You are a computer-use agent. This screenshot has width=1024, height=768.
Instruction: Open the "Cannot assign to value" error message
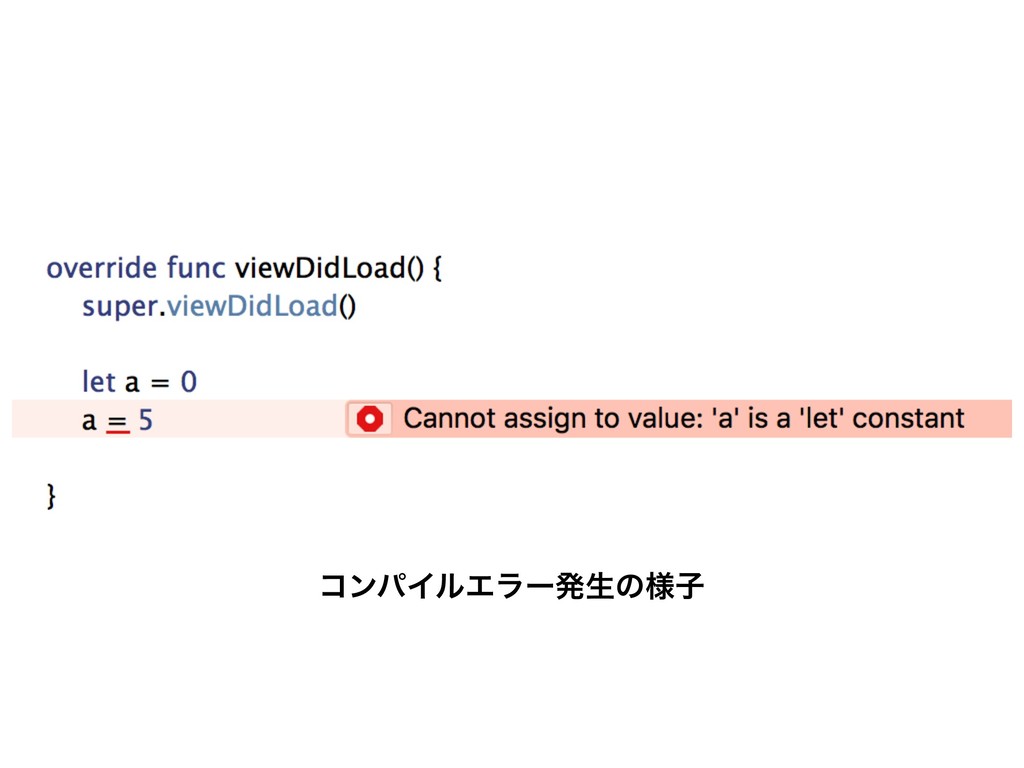pyautogui.click(x=683, y=419)
